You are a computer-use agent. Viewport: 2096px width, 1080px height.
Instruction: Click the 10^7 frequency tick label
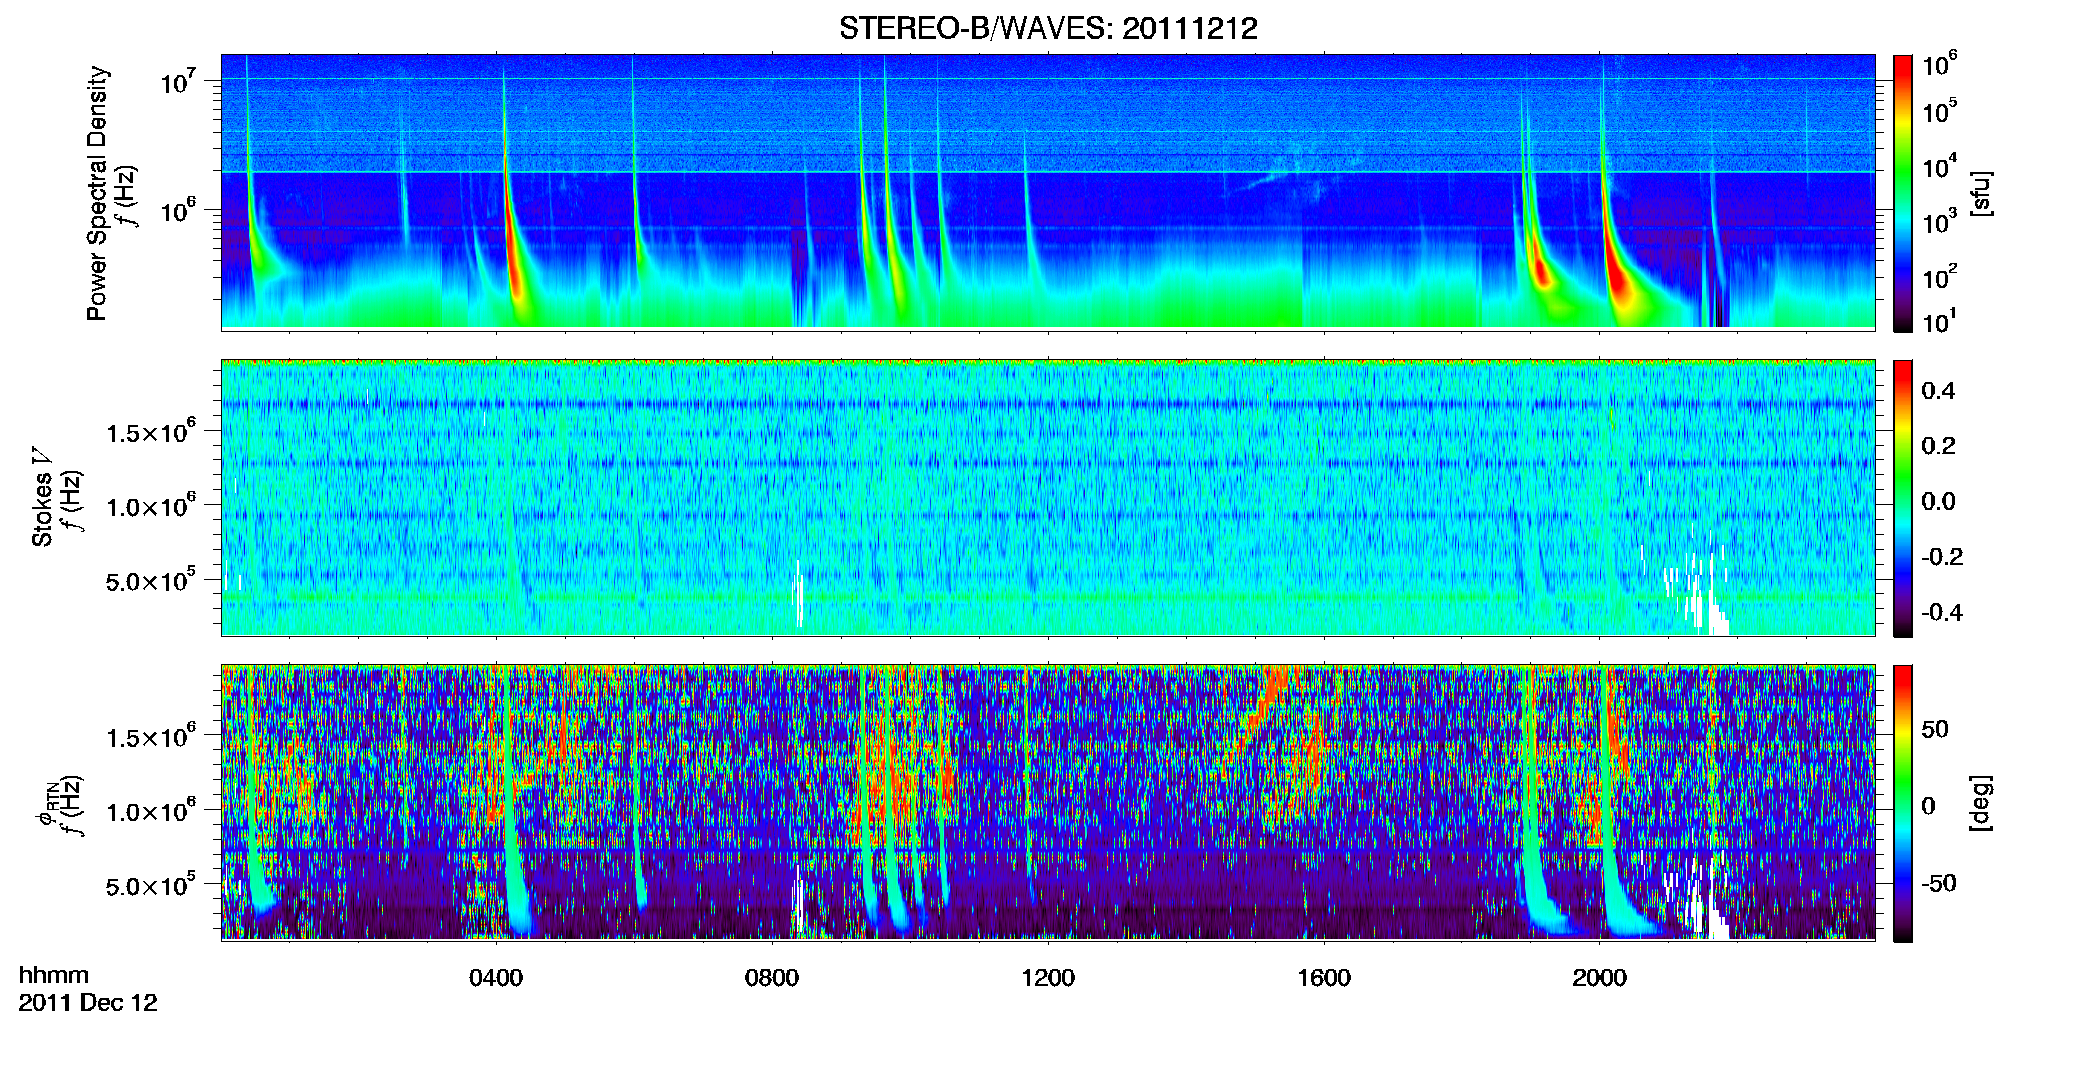pos(178,82)
